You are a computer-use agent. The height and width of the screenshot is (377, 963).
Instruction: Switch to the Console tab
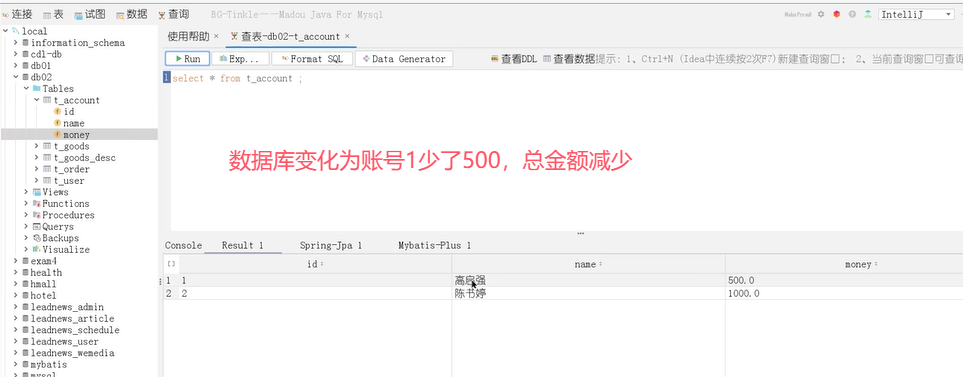(x=183, y=246)
